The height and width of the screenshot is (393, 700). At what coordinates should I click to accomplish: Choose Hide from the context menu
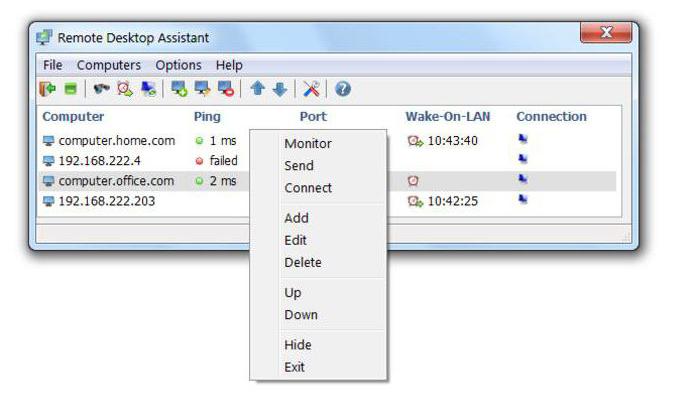(x=298, y=345)
